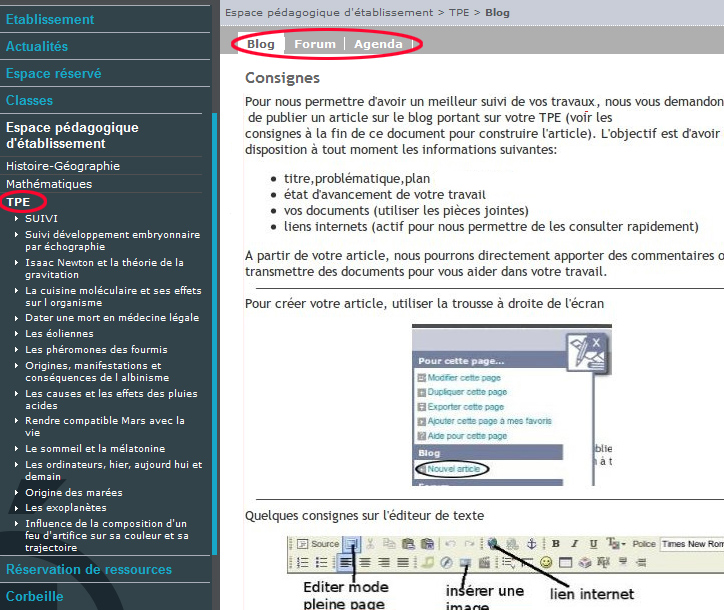Select the TPE item in sidebar
This screenshot has width=724, height=610.
[x=18, y=202]
